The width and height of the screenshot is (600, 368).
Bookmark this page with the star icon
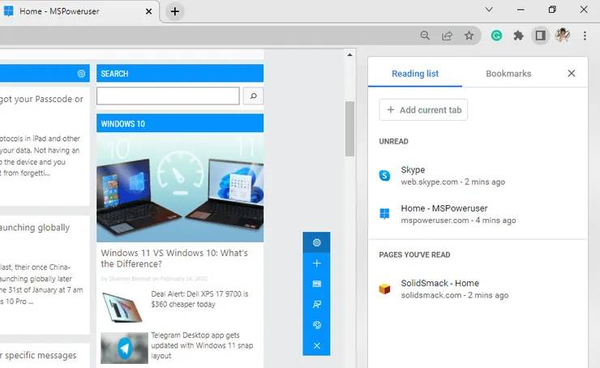coord(469,36)
